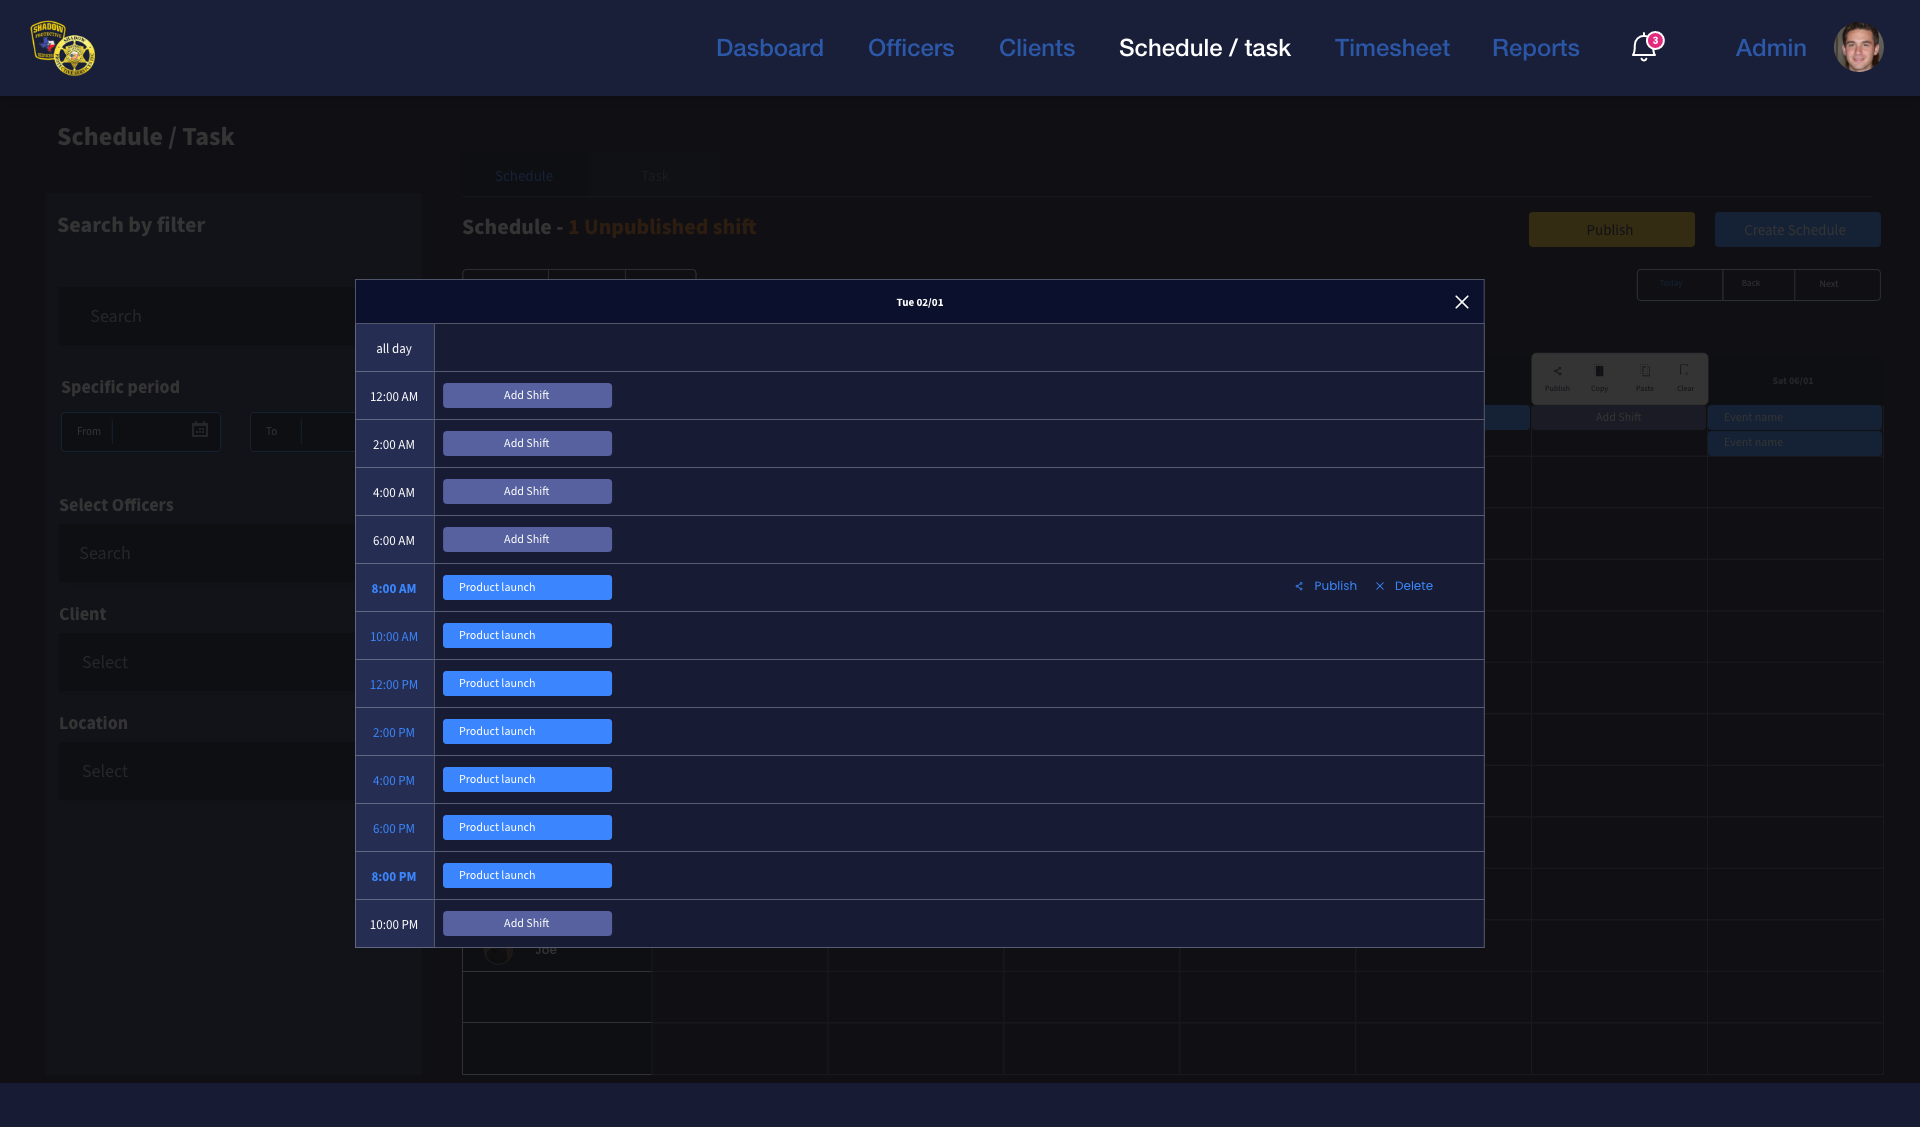Viewport: 1920px width, 1127px height.
Task: Add a shift at 4:00 AM
Action: click(x=527, y=491)
